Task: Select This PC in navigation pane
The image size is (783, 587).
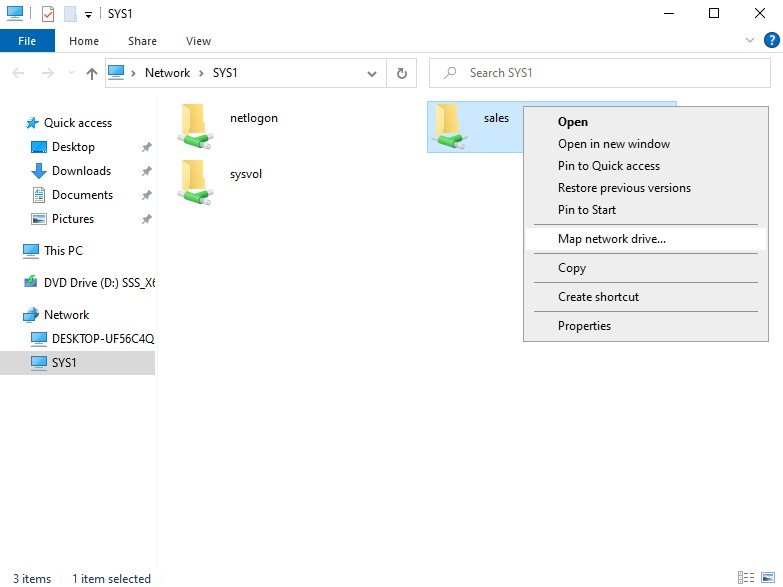Action: [x=63, y=251]
